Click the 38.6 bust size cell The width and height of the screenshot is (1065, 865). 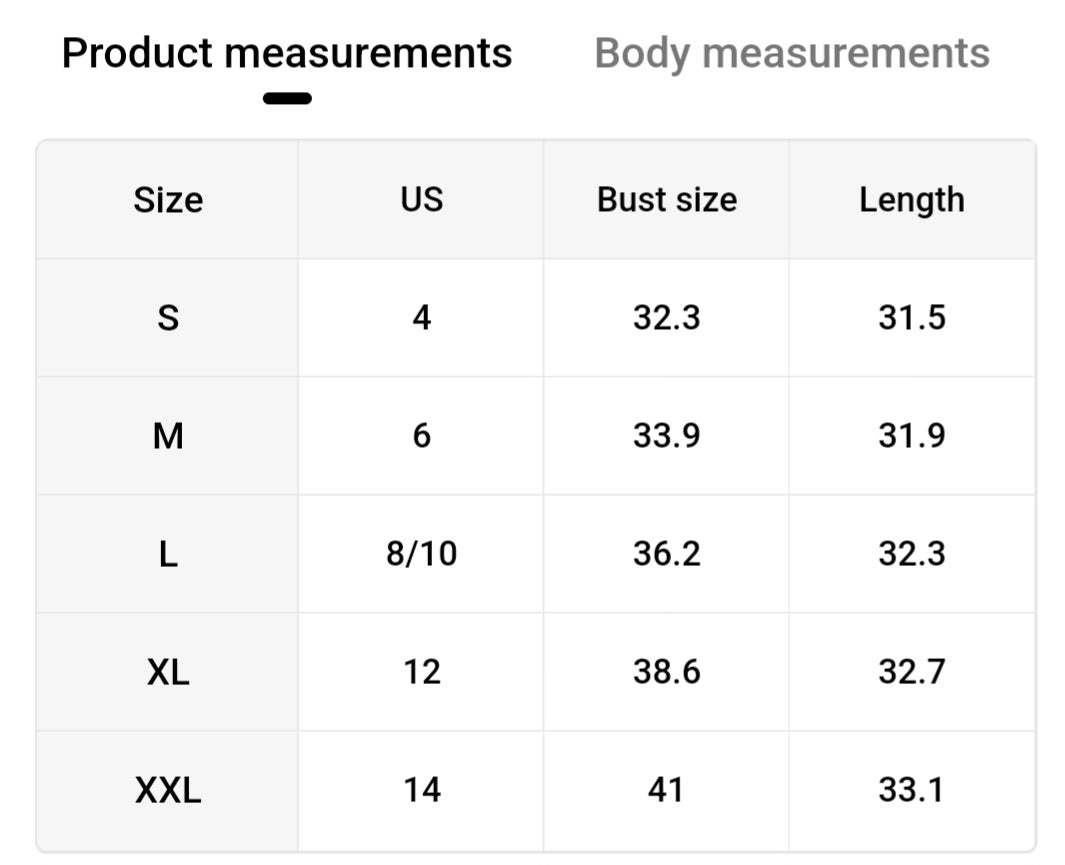point(666,672)
